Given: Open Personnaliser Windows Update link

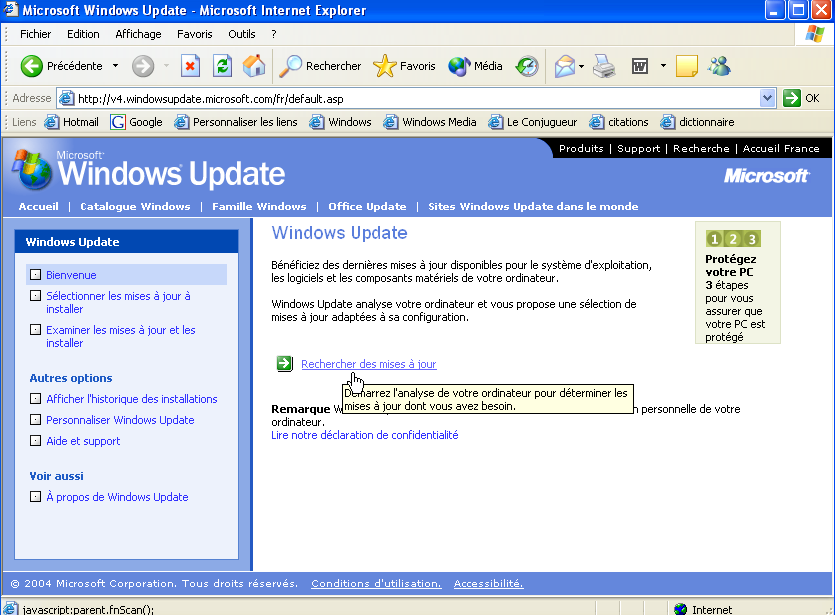Looking at the screenshot, I should (120, 420).
